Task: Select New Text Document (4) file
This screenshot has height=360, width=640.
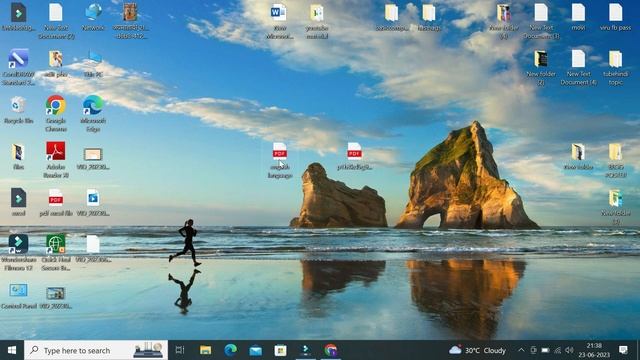Action: point(578,67)
